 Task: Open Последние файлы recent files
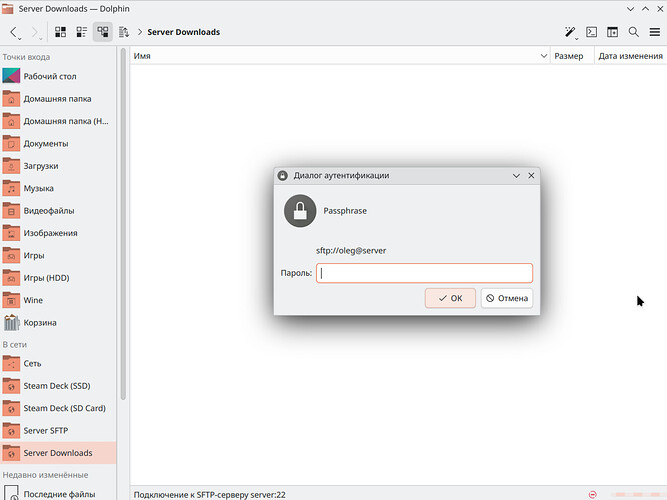(x=58, y=494)
